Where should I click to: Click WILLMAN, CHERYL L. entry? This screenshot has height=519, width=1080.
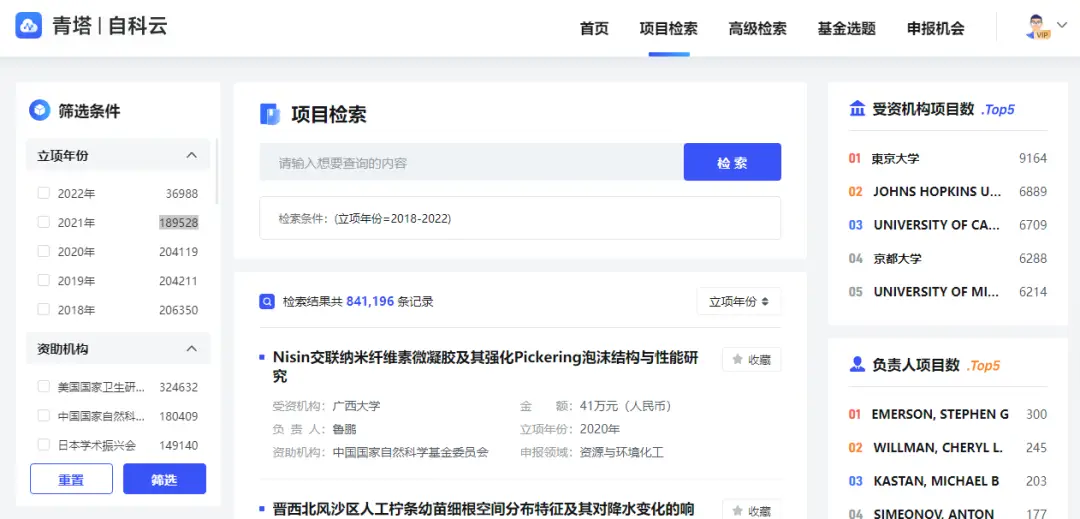[938, 447]
